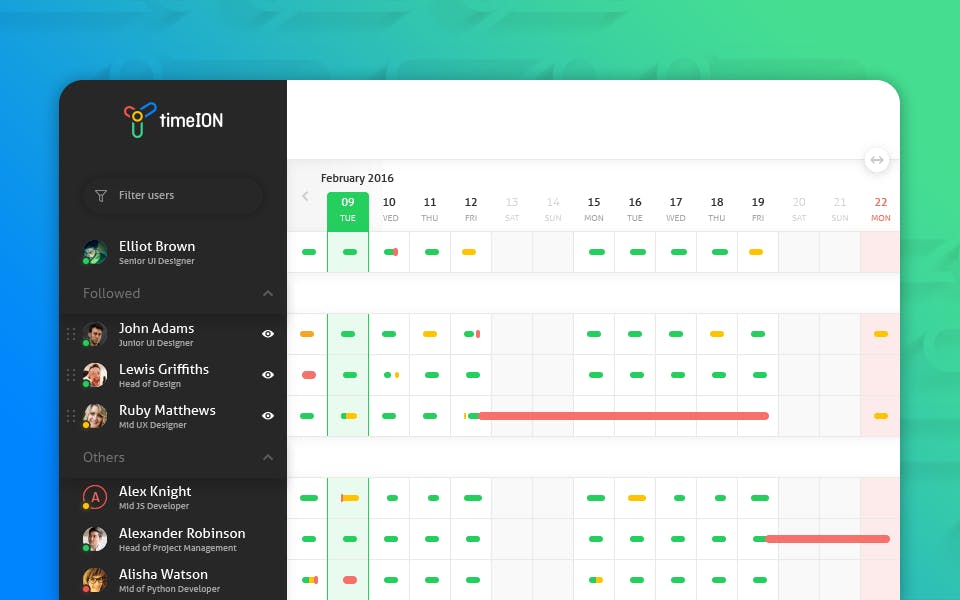Click the Followed section heading
960x600 pixels.
[111, 293]
